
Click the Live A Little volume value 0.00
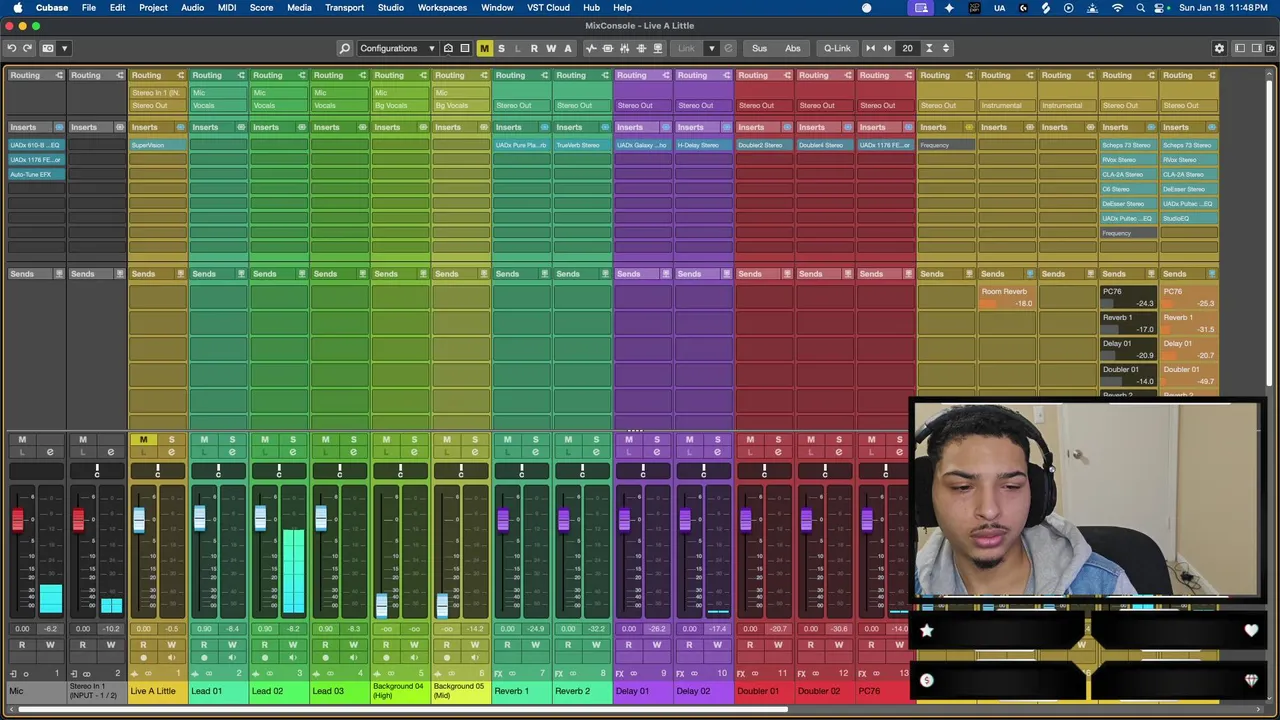[x=143, y=629]
